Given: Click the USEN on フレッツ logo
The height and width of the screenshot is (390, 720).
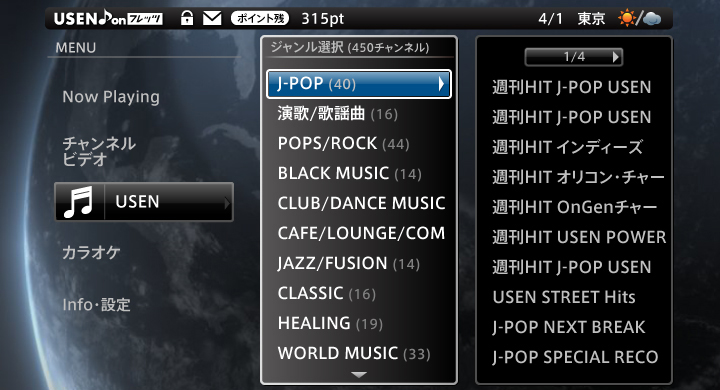Looking at the screenshot, I should tap(108, 18).
